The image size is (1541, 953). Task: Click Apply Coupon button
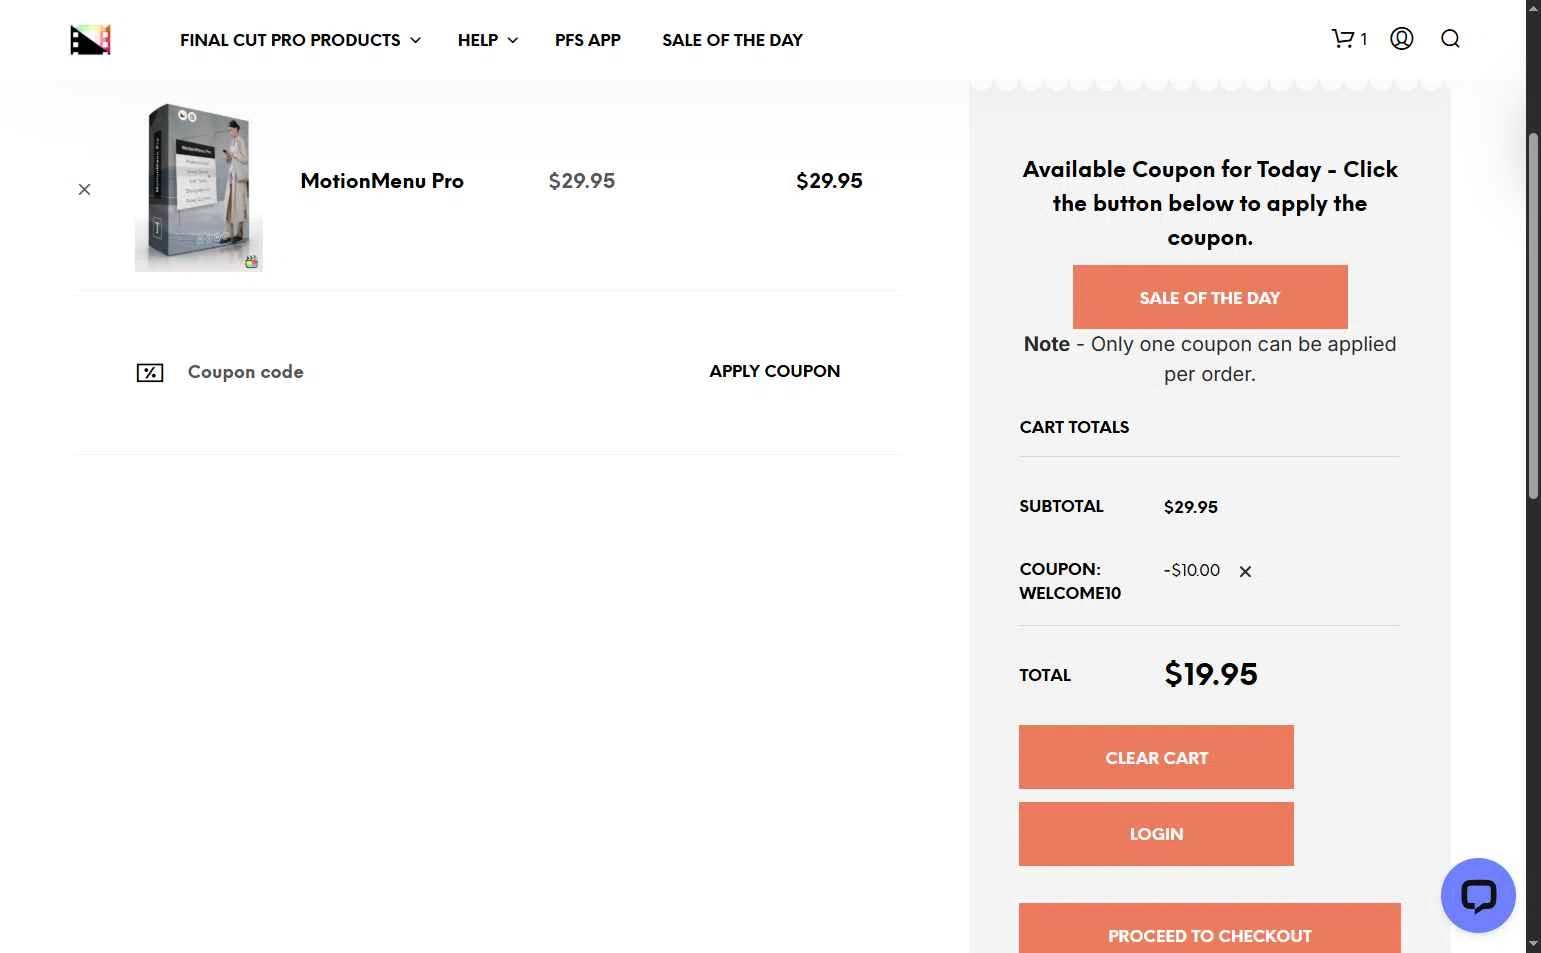(775, 371)
